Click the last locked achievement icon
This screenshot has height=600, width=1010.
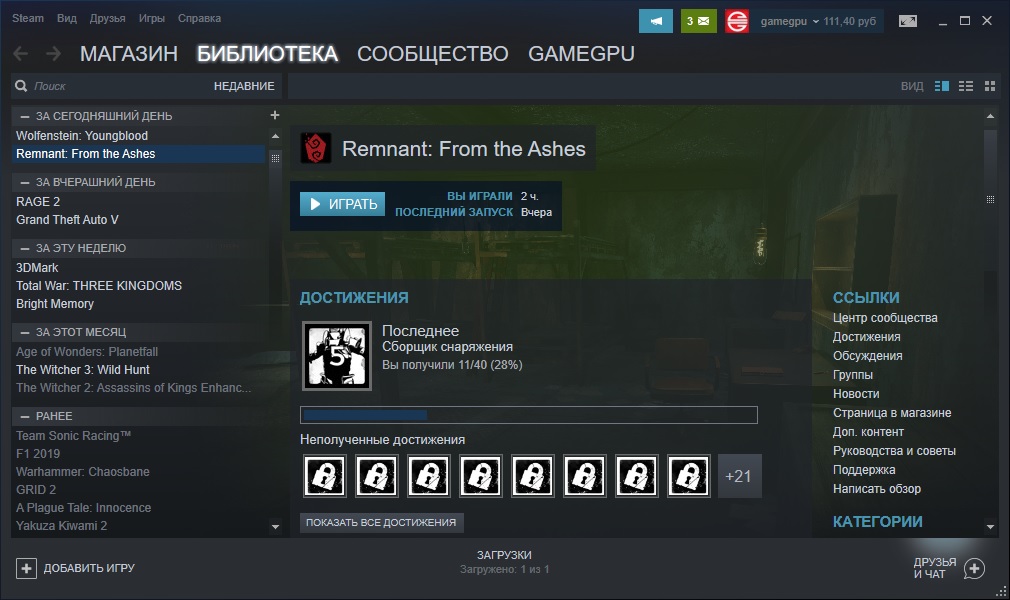click(689, 476)
